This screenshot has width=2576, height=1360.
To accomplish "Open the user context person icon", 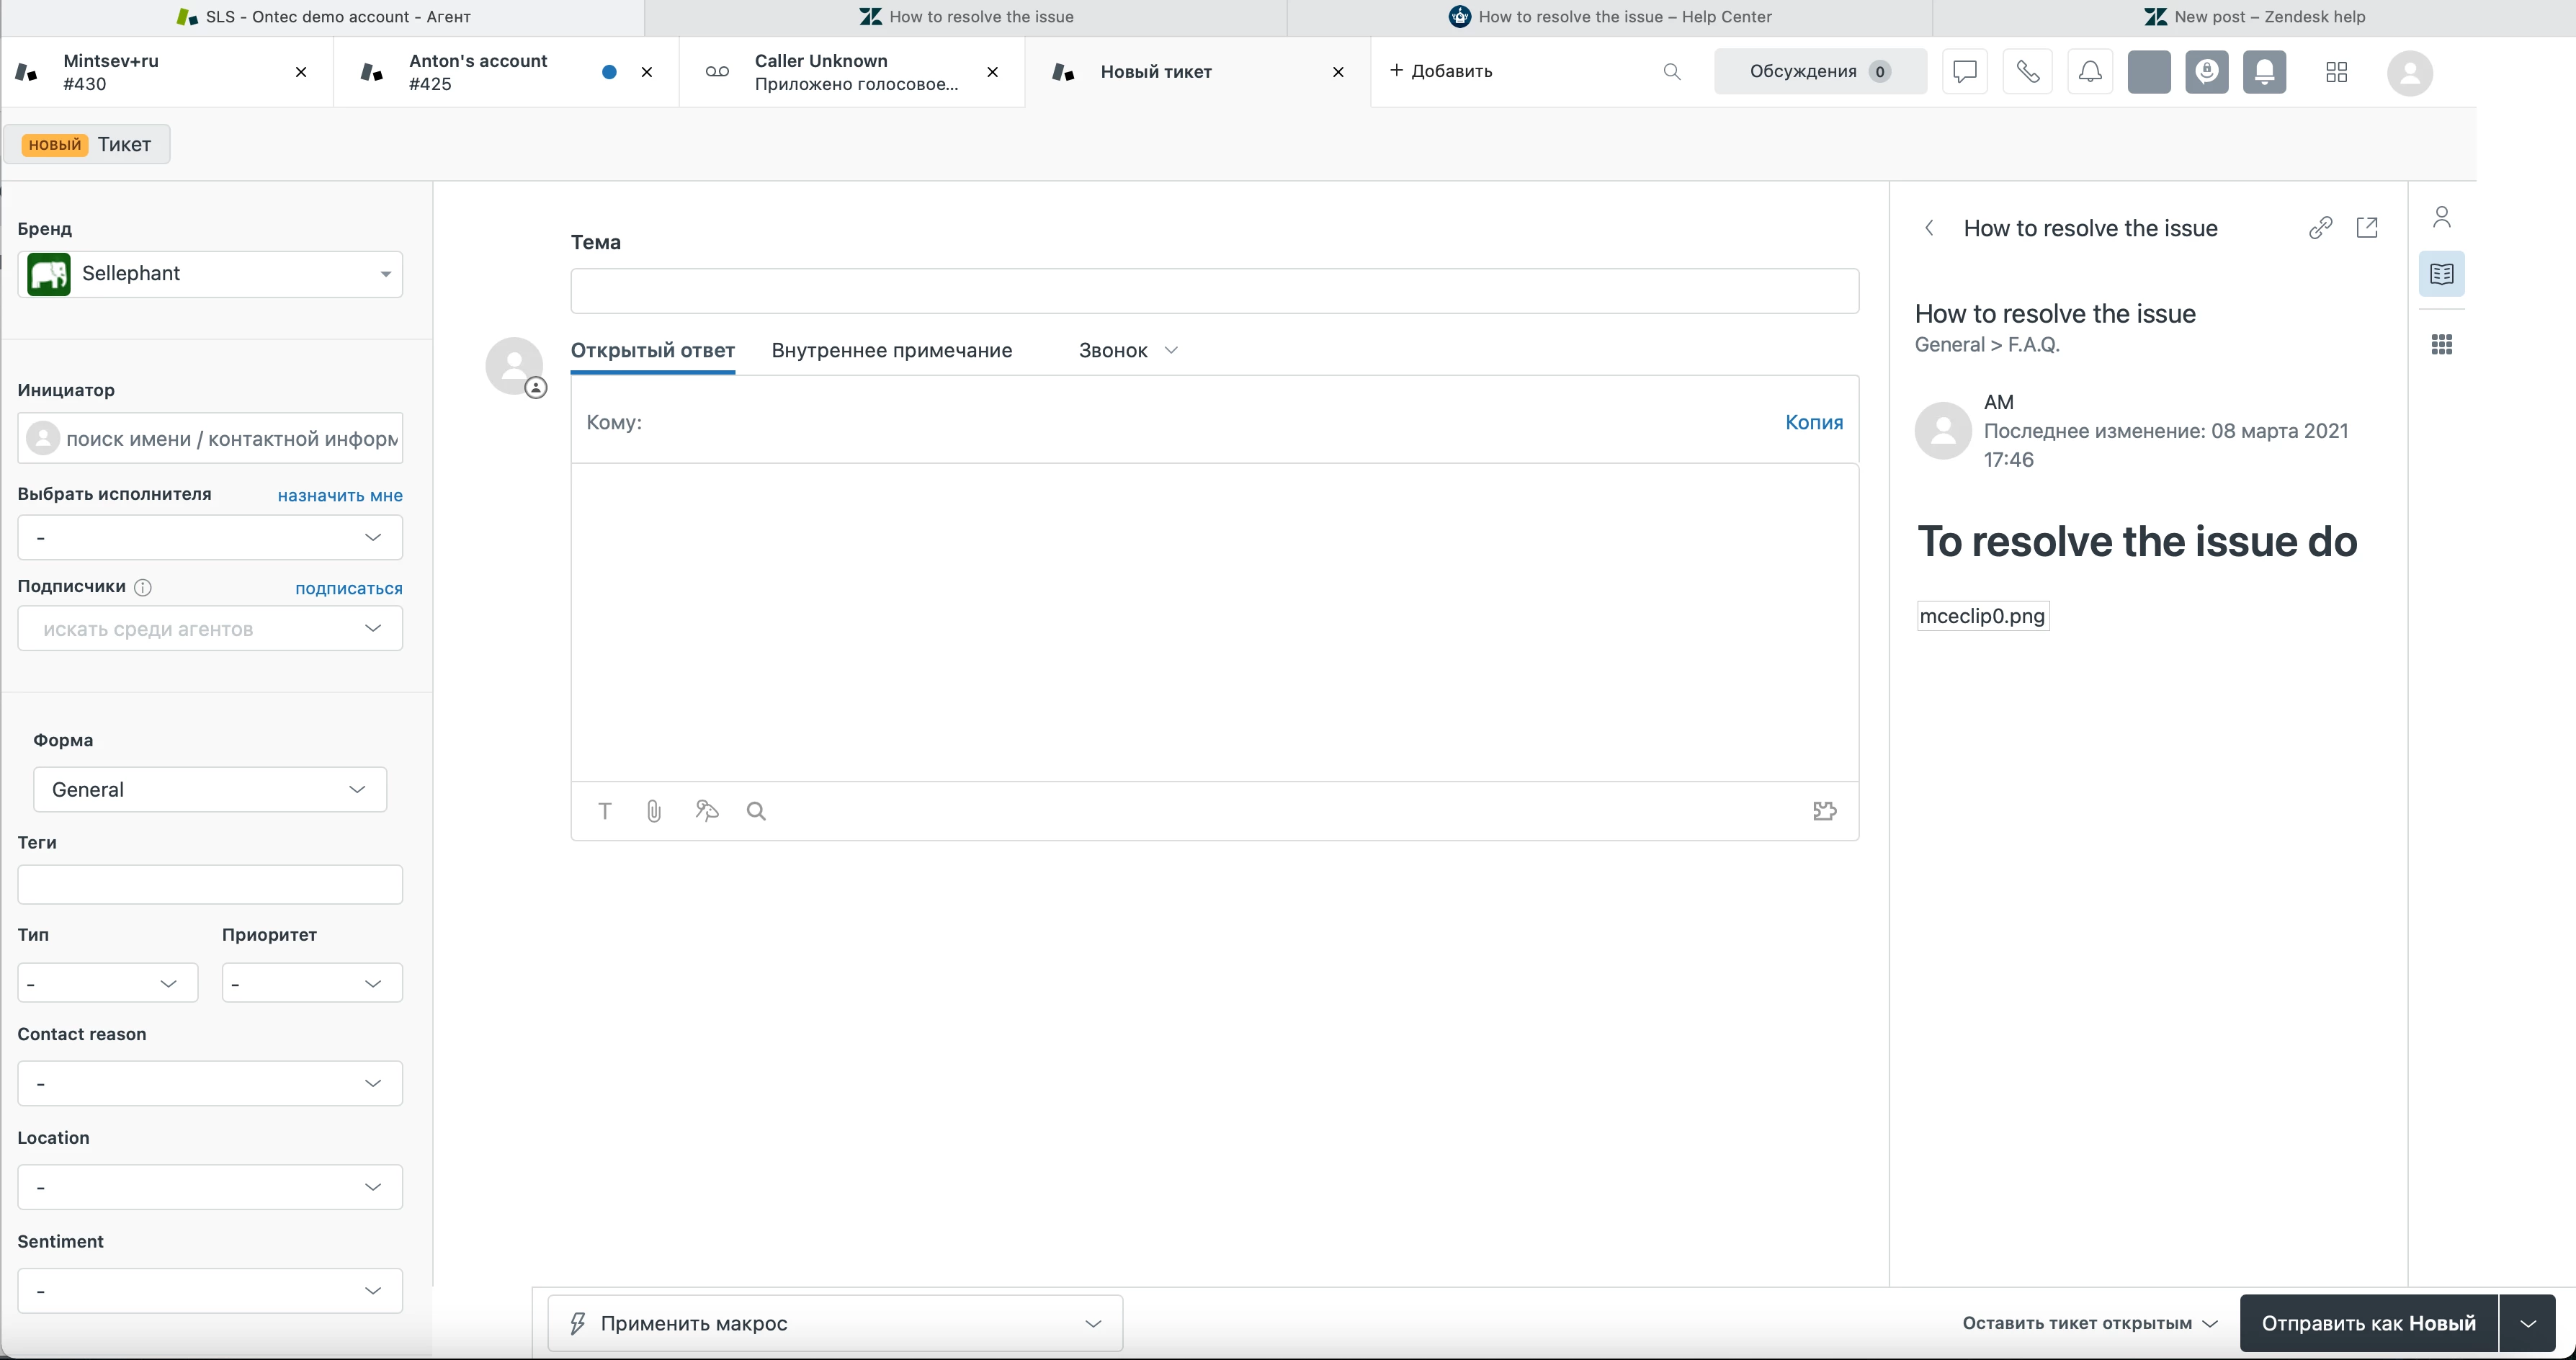I will click(2441, 217).
